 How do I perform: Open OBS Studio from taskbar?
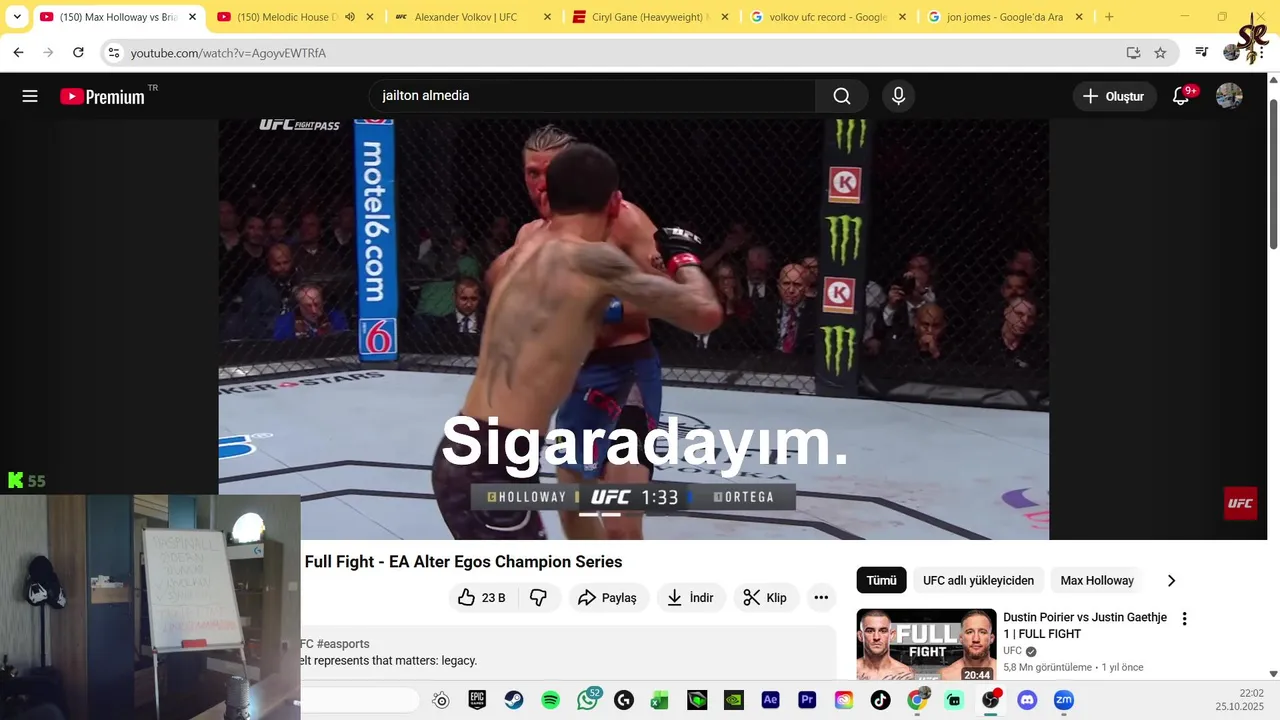(990, 700)
